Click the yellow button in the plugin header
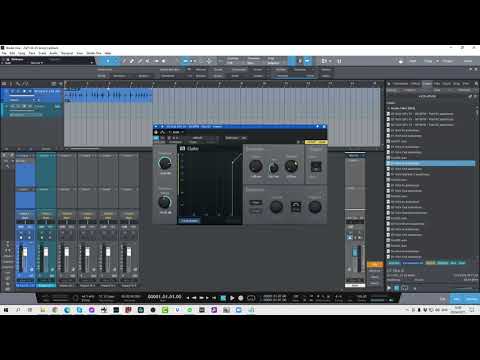This screenshot has height=360, width=480. point(316,142)
